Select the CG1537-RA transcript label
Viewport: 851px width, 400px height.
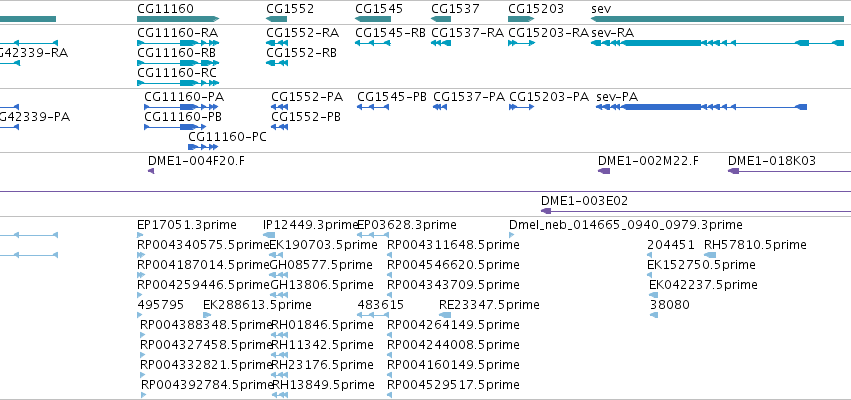coord(467,33)
